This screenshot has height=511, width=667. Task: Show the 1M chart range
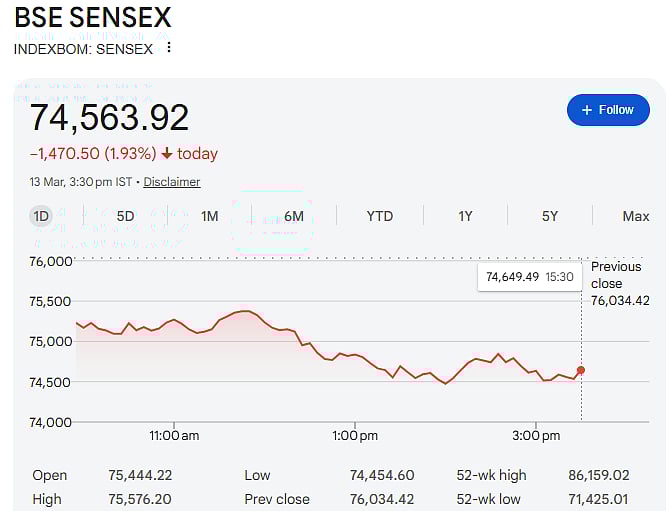coord(209,216)
